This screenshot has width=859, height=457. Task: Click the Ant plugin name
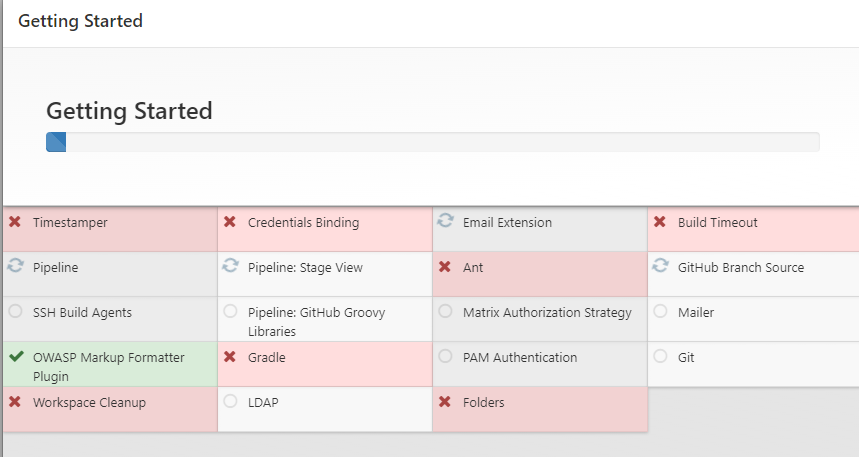(x=473, y=267)
